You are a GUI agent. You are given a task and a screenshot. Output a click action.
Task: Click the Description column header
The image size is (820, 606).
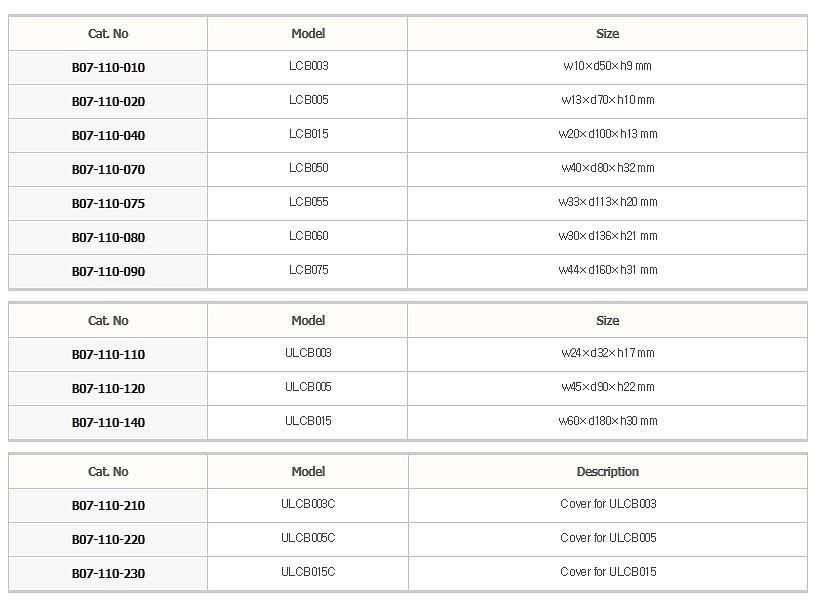coord(607,472)
